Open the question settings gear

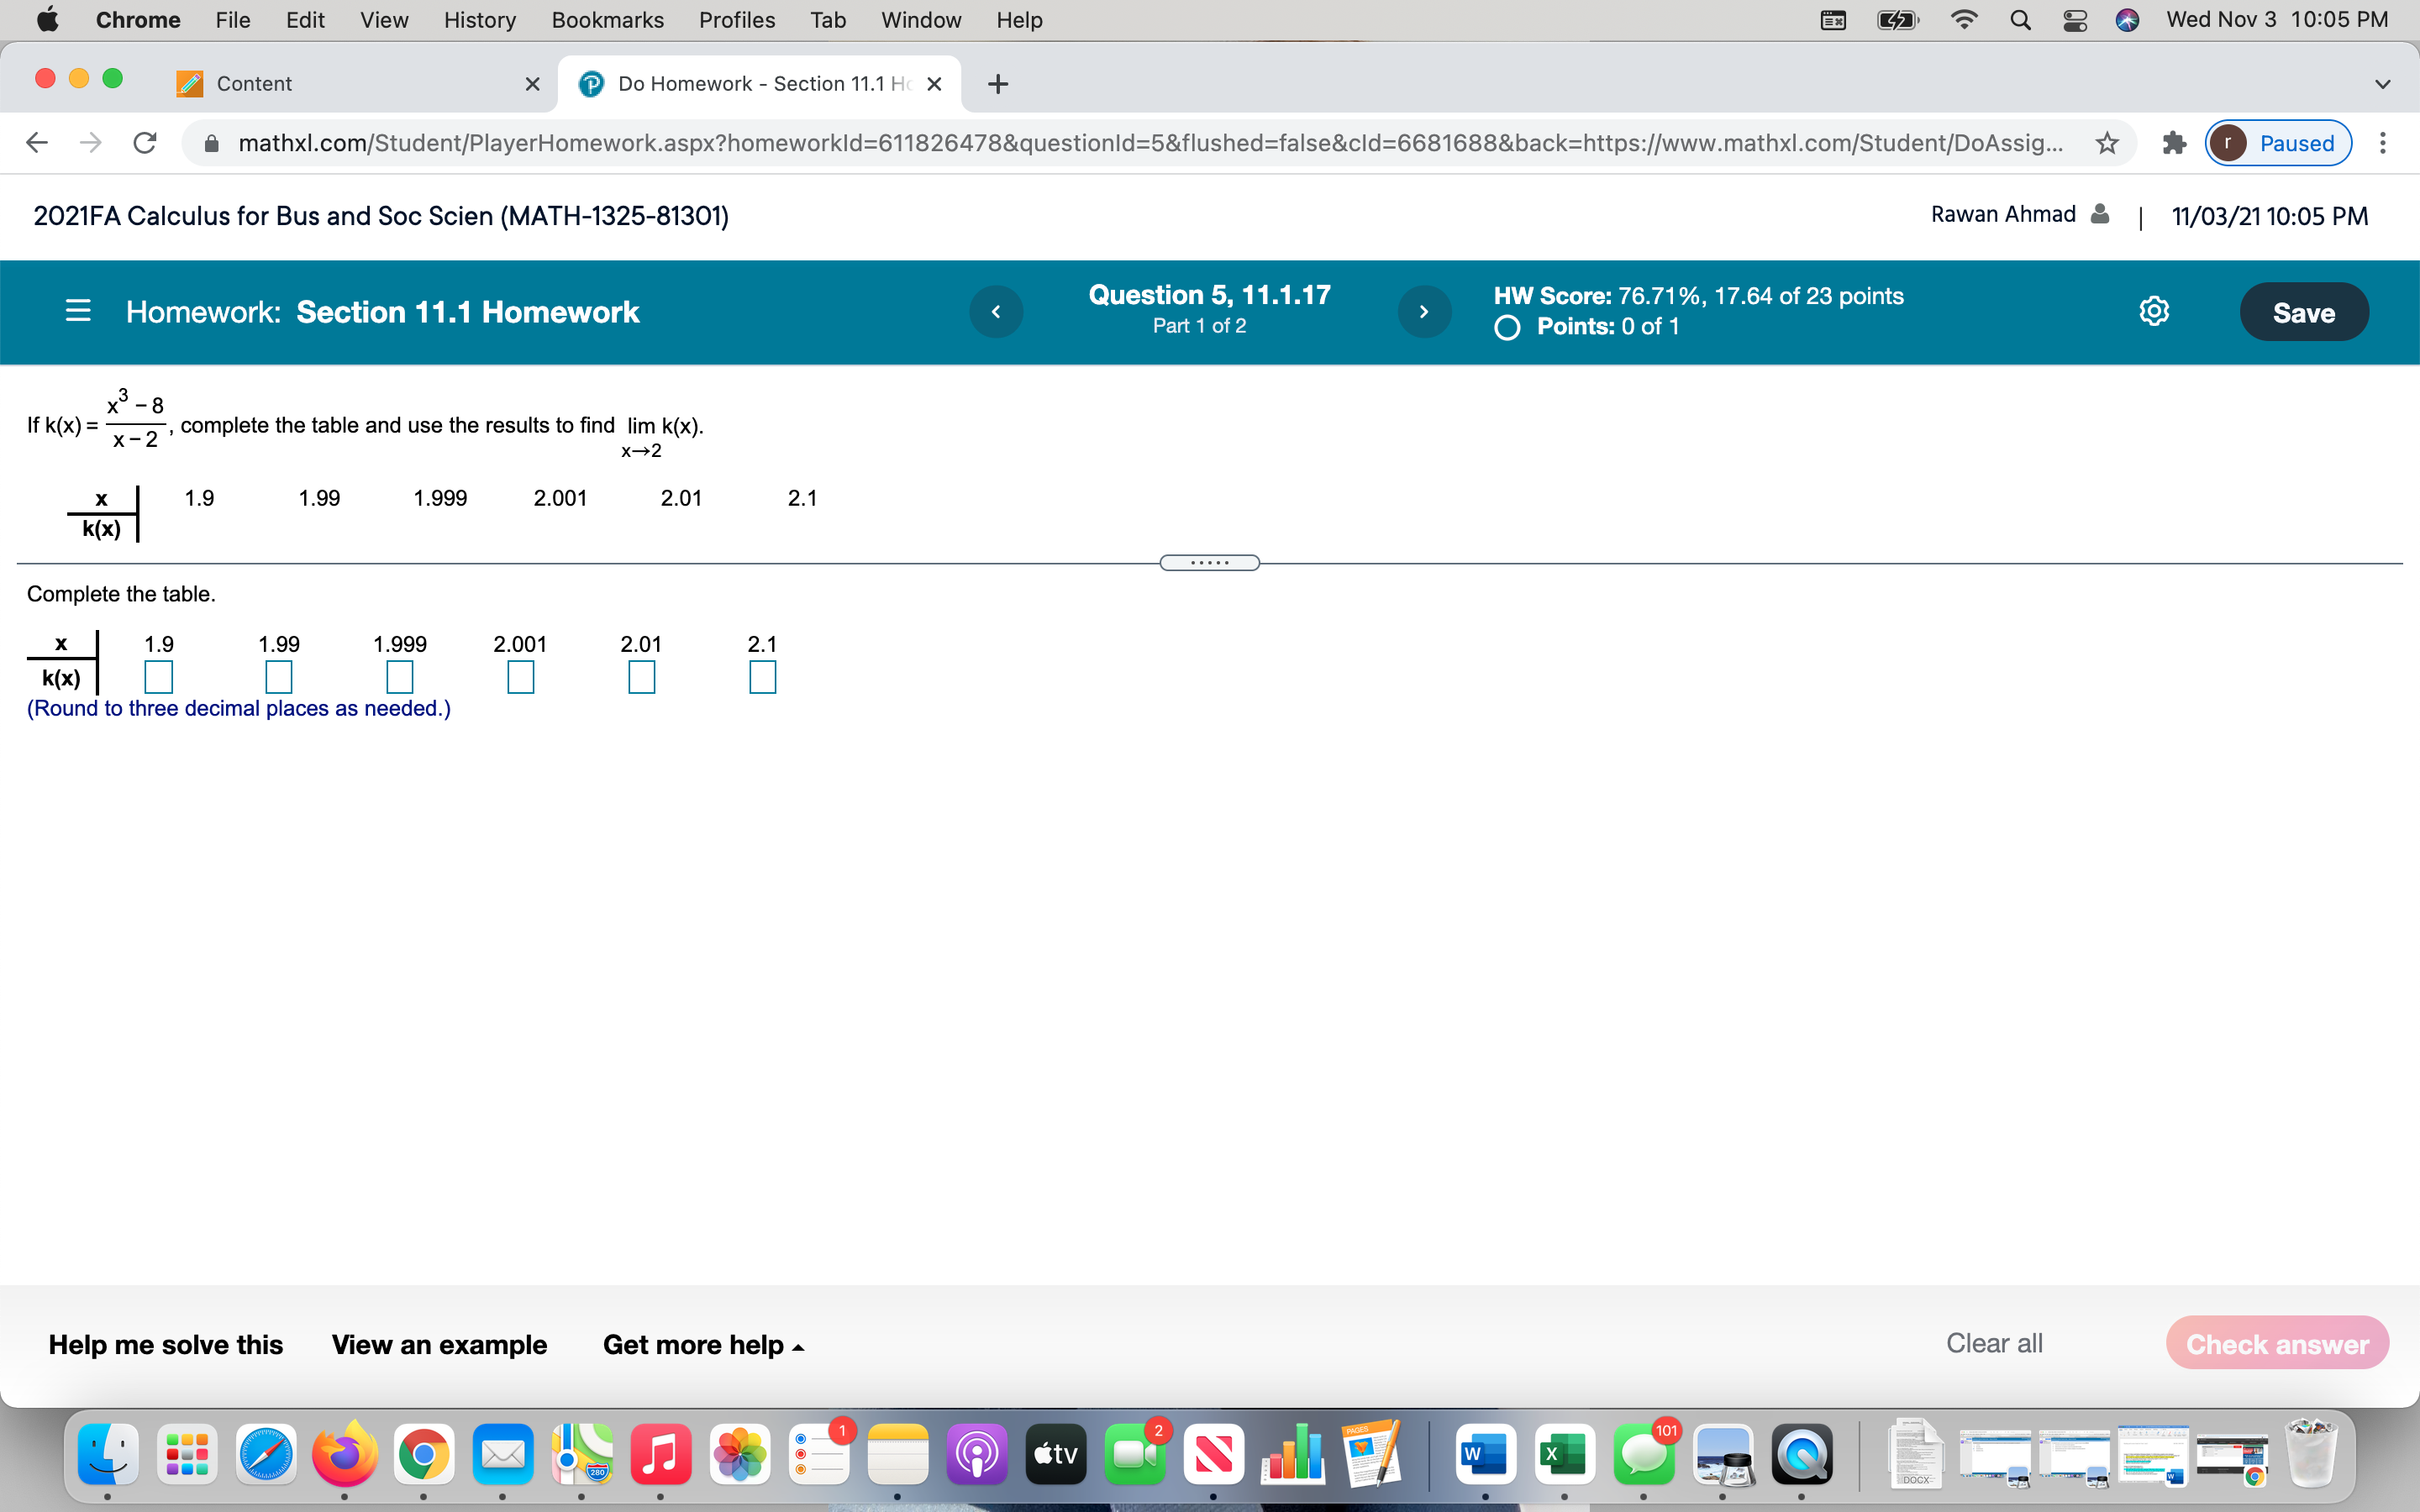pyautogui.click(x=2154, y=311)
